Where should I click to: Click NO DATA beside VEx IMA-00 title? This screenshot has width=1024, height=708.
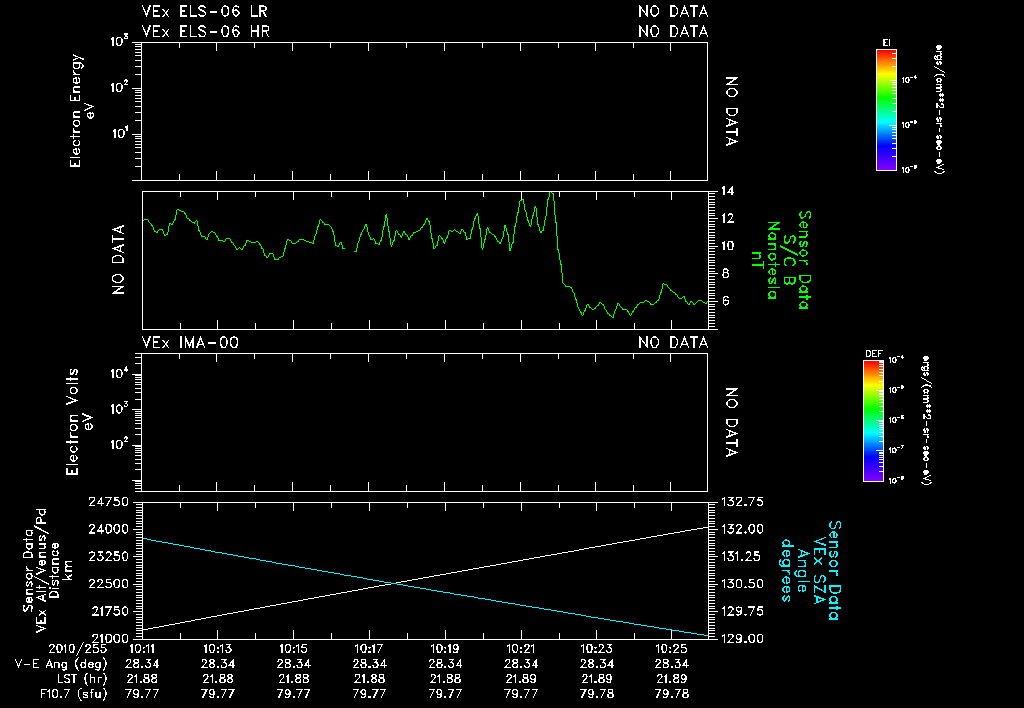pyautogui.click(x=673, y=342)
